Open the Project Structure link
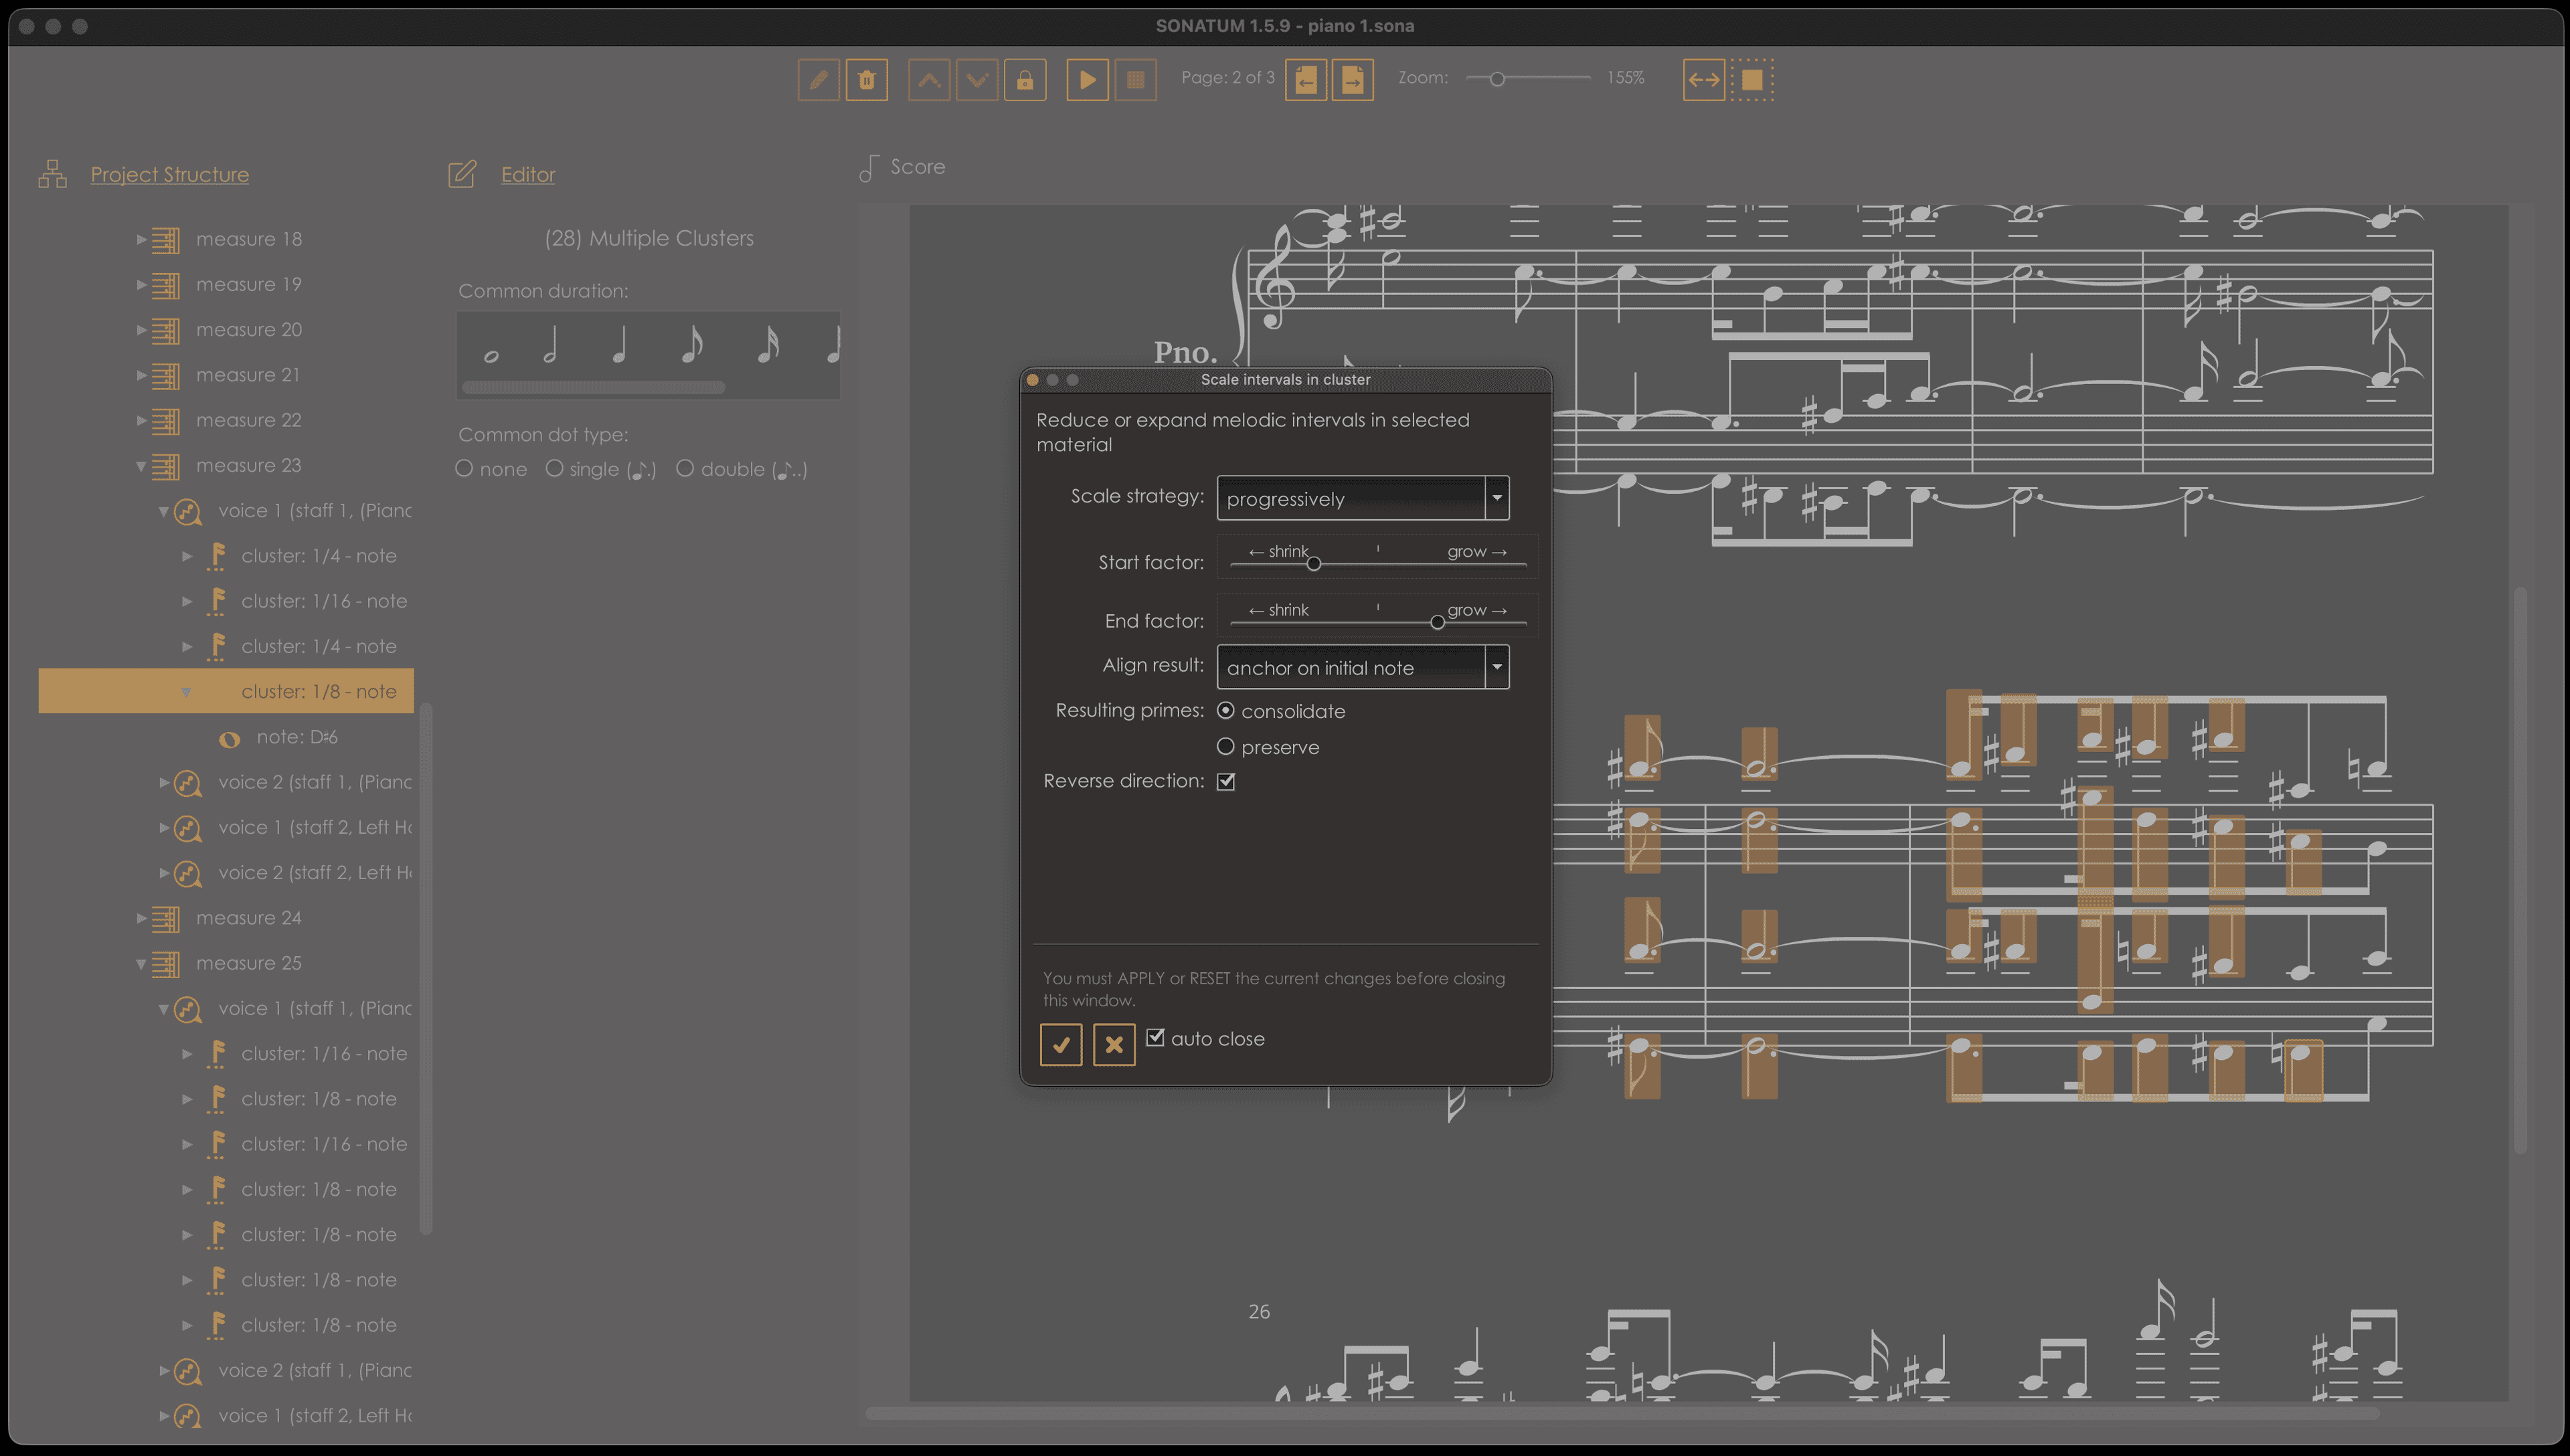 pyautogui.click(x=170, y=174)
